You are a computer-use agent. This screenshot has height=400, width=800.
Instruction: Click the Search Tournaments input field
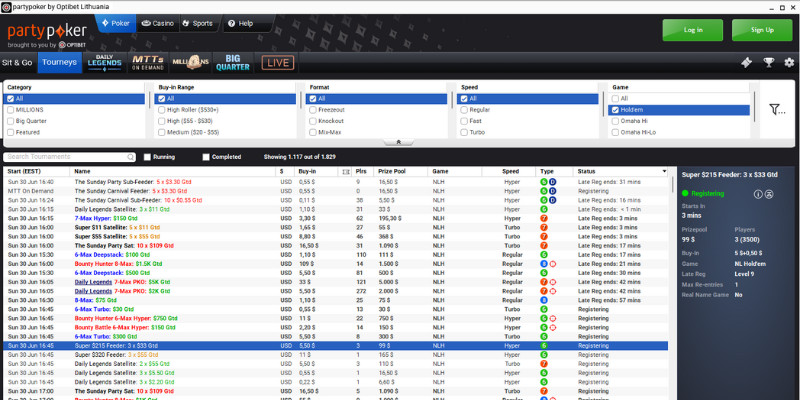point(70,157)
